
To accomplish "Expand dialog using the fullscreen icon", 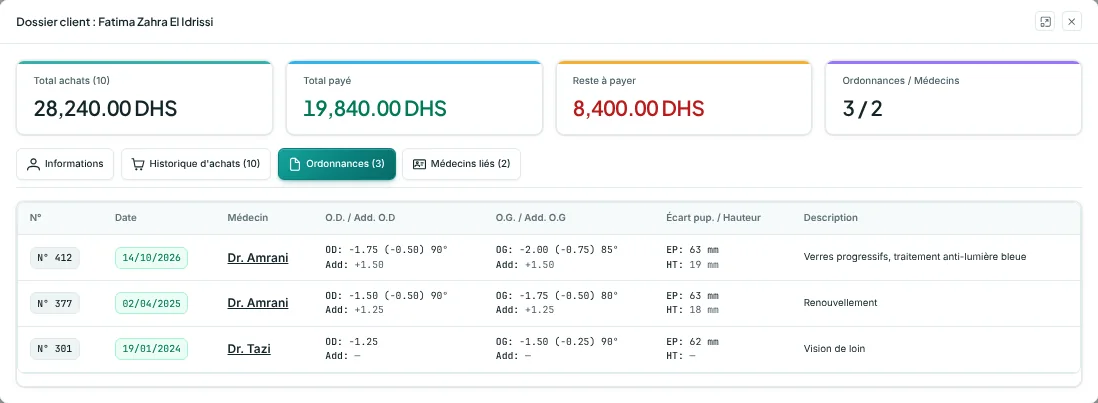I will [1045, 22].
